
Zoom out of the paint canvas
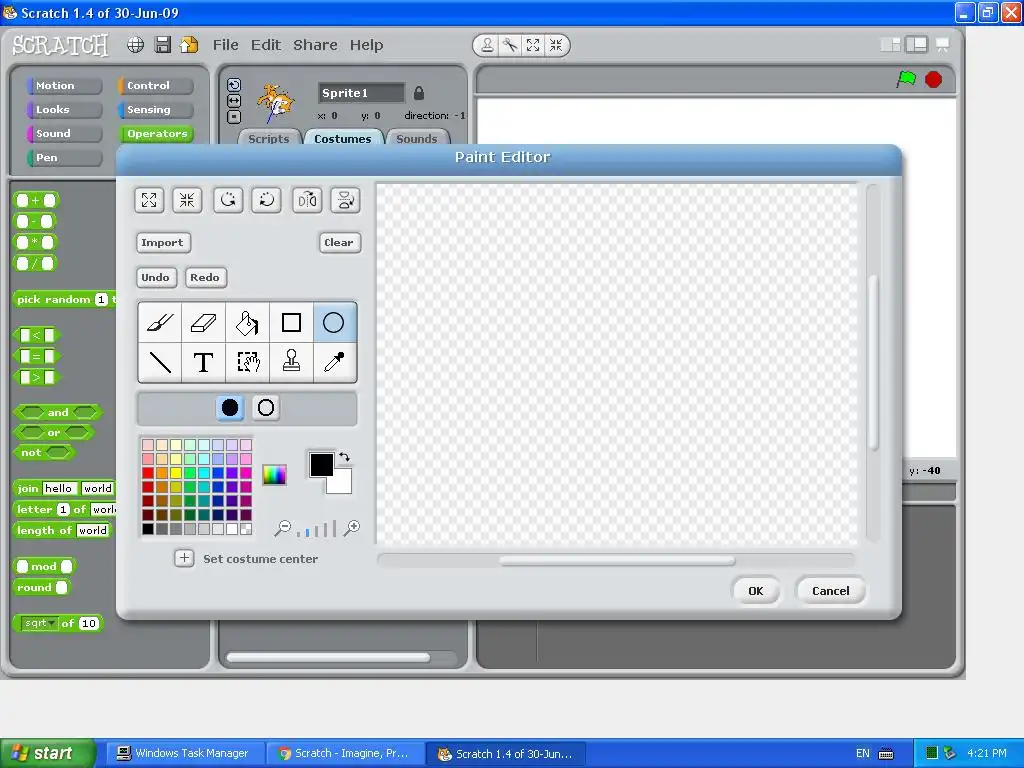pos(283,528)
